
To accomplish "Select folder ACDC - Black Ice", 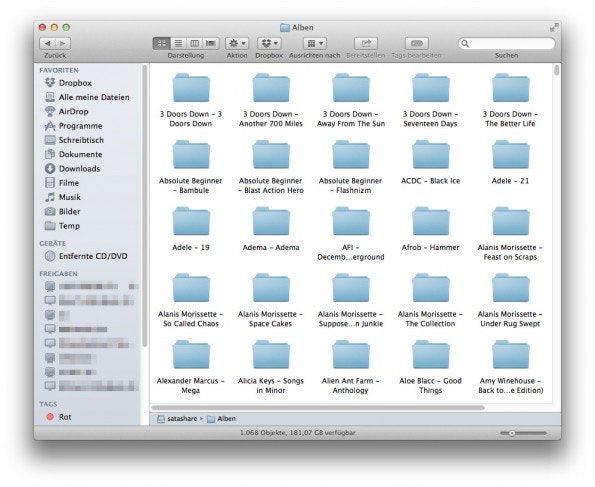I will coord(431,163).
